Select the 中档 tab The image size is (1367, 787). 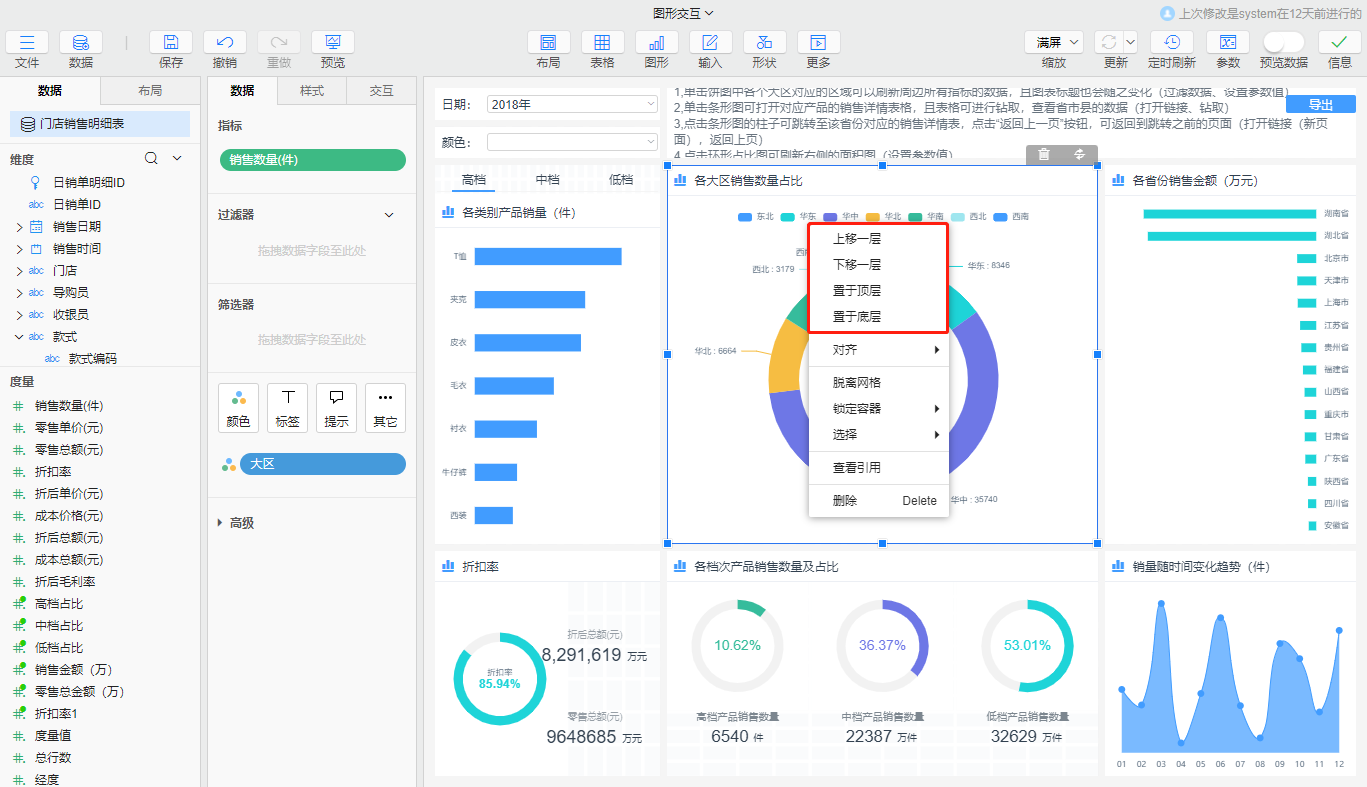pyautogui.click(x=547, y=180)
